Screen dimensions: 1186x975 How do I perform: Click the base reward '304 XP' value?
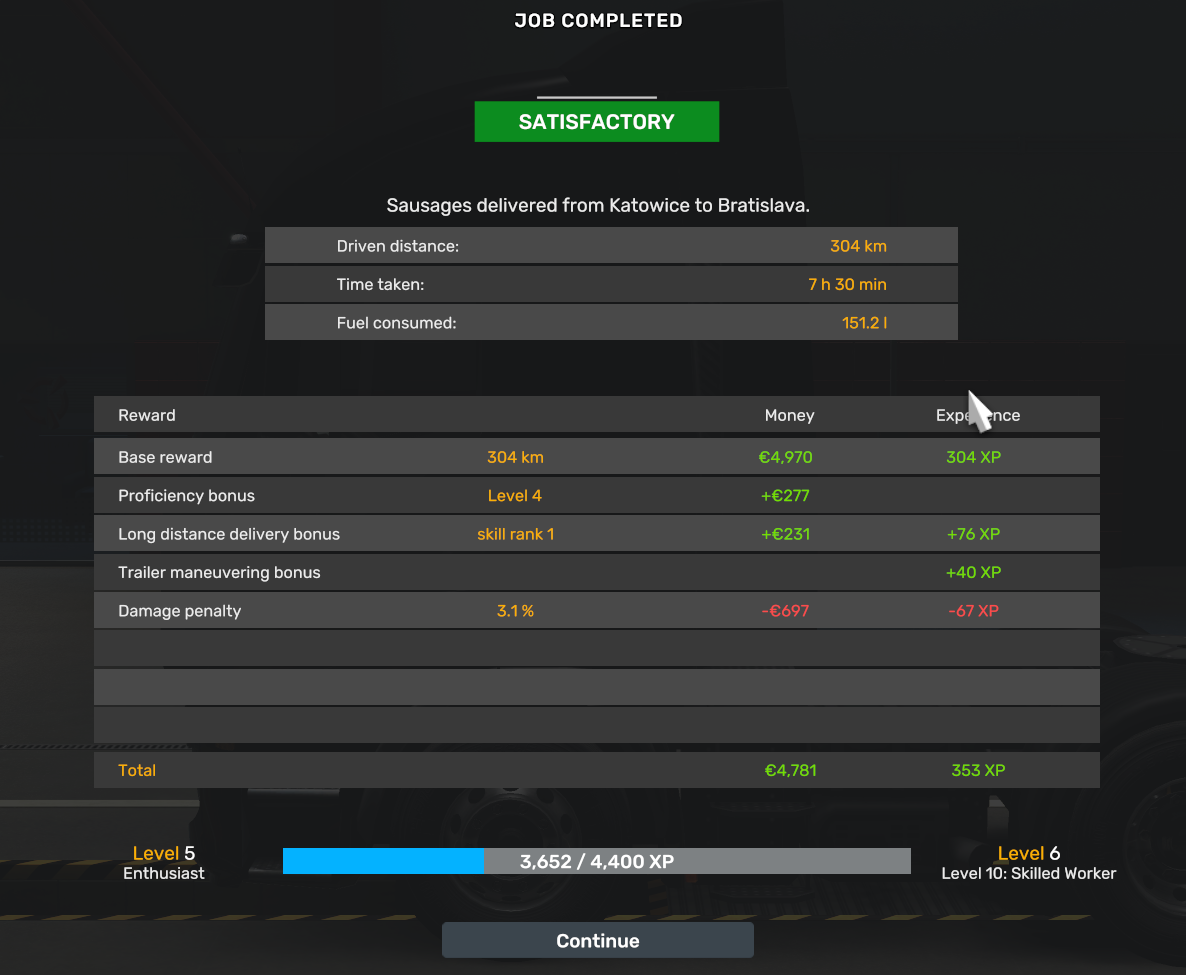(973, 457)
